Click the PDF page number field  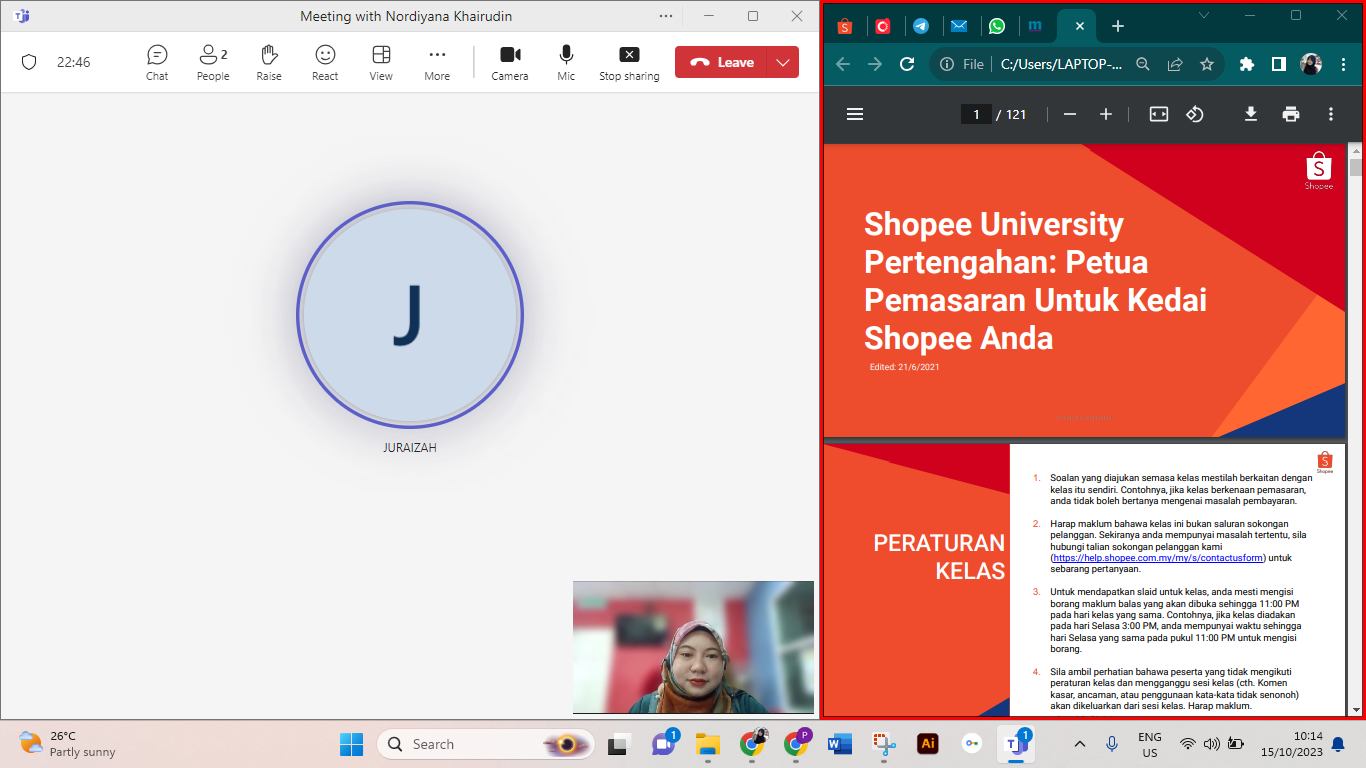976,114
